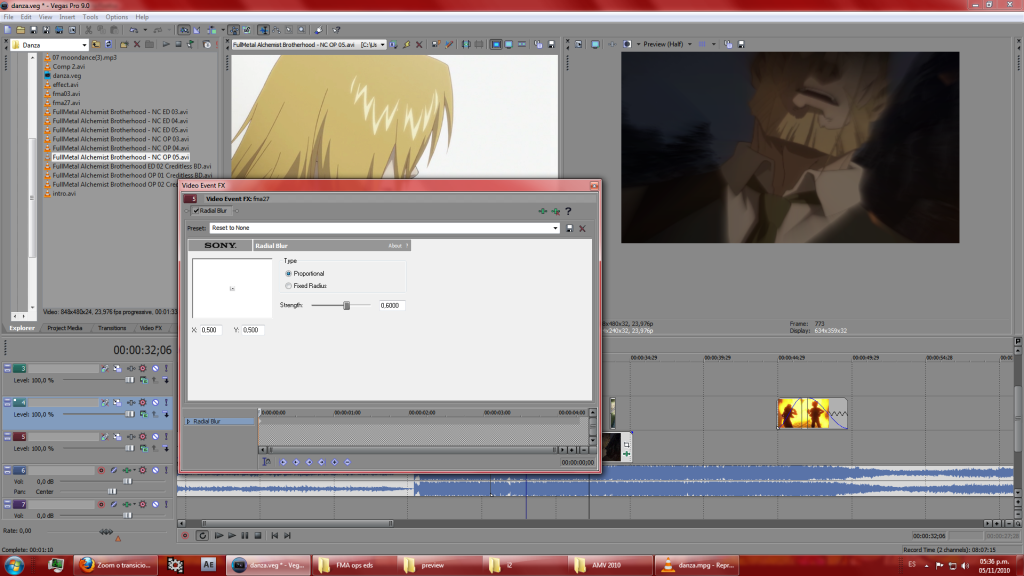This screenshot has height=576, width=1024.
Task: Click the Remove red X icon in Trimmer toolbar
Action: coord(419,44)
